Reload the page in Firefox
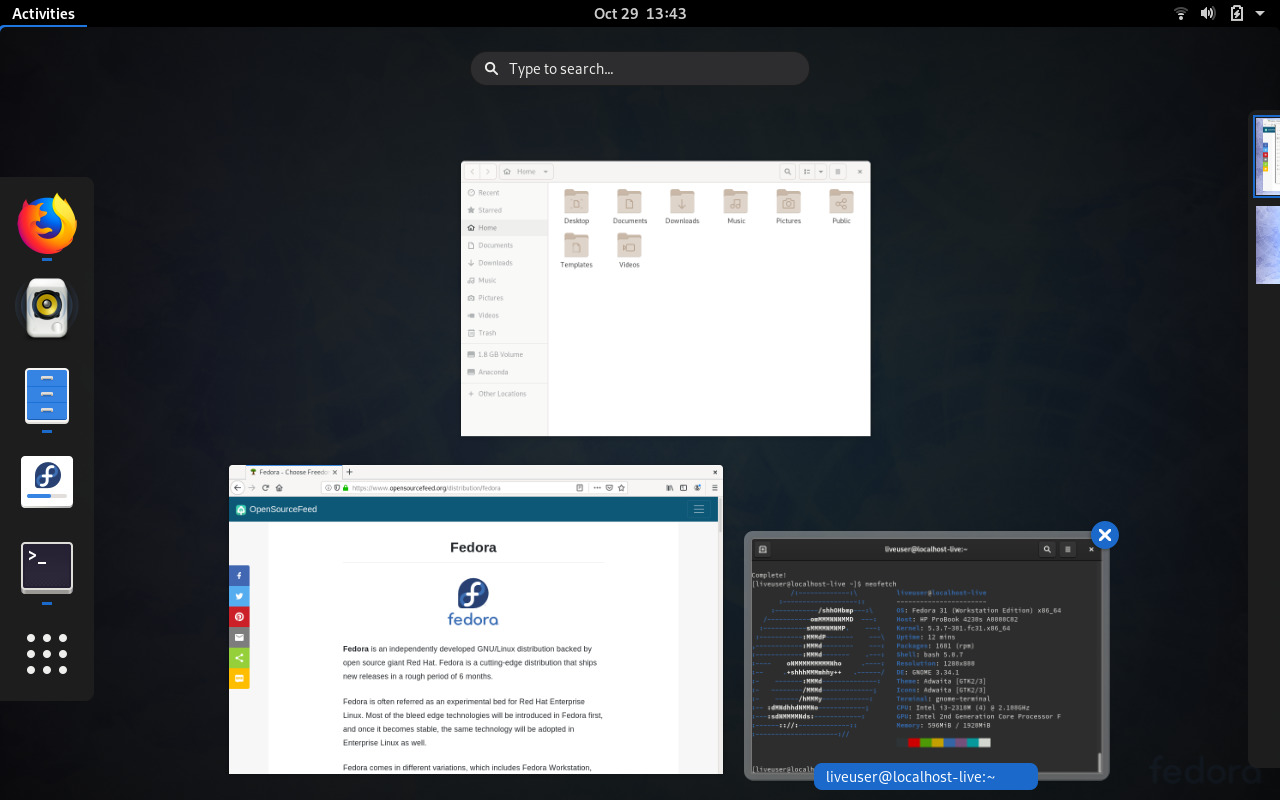The width and height of the screenshot is (1280, 800). [x=265, y=488]
